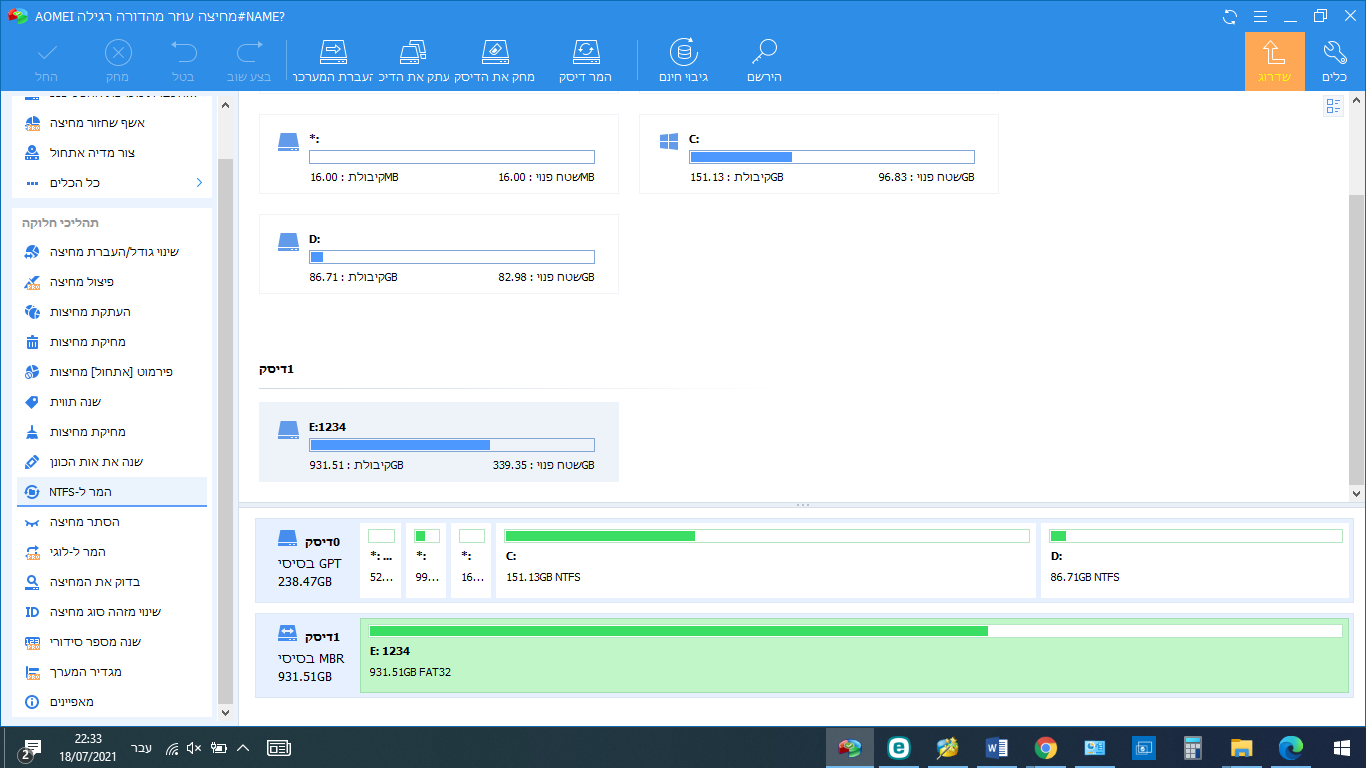Select the D: partition card
1366x768 pixels.
point(439,254)
